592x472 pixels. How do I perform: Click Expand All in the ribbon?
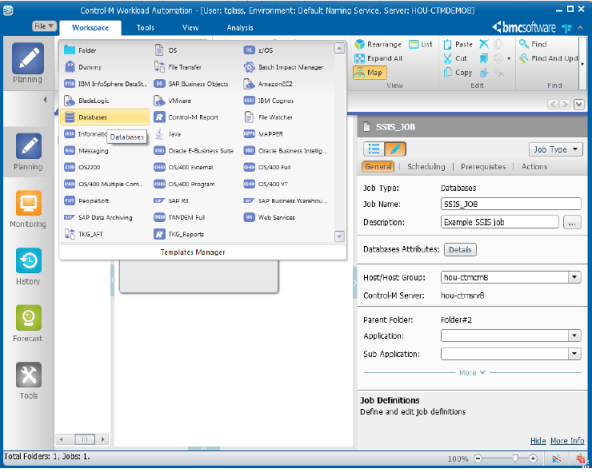click(378, 59)
